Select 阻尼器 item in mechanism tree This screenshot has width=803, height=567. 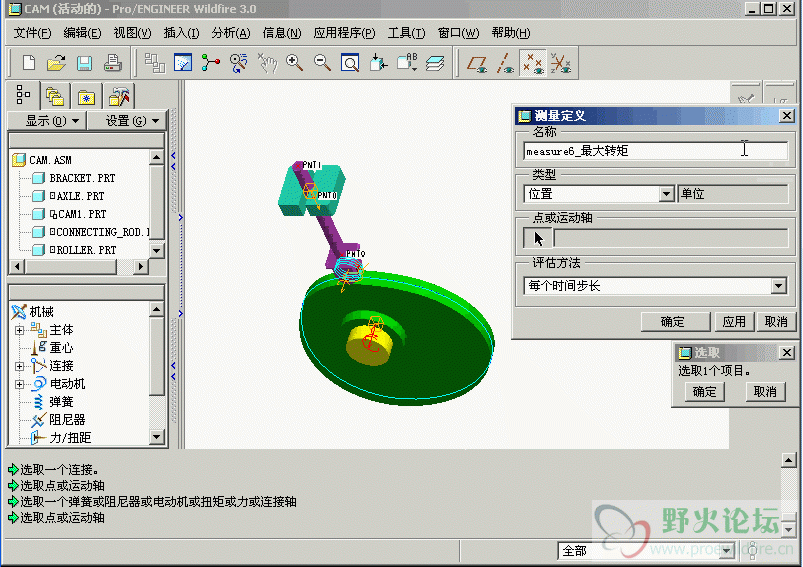[x=67, y=419]
